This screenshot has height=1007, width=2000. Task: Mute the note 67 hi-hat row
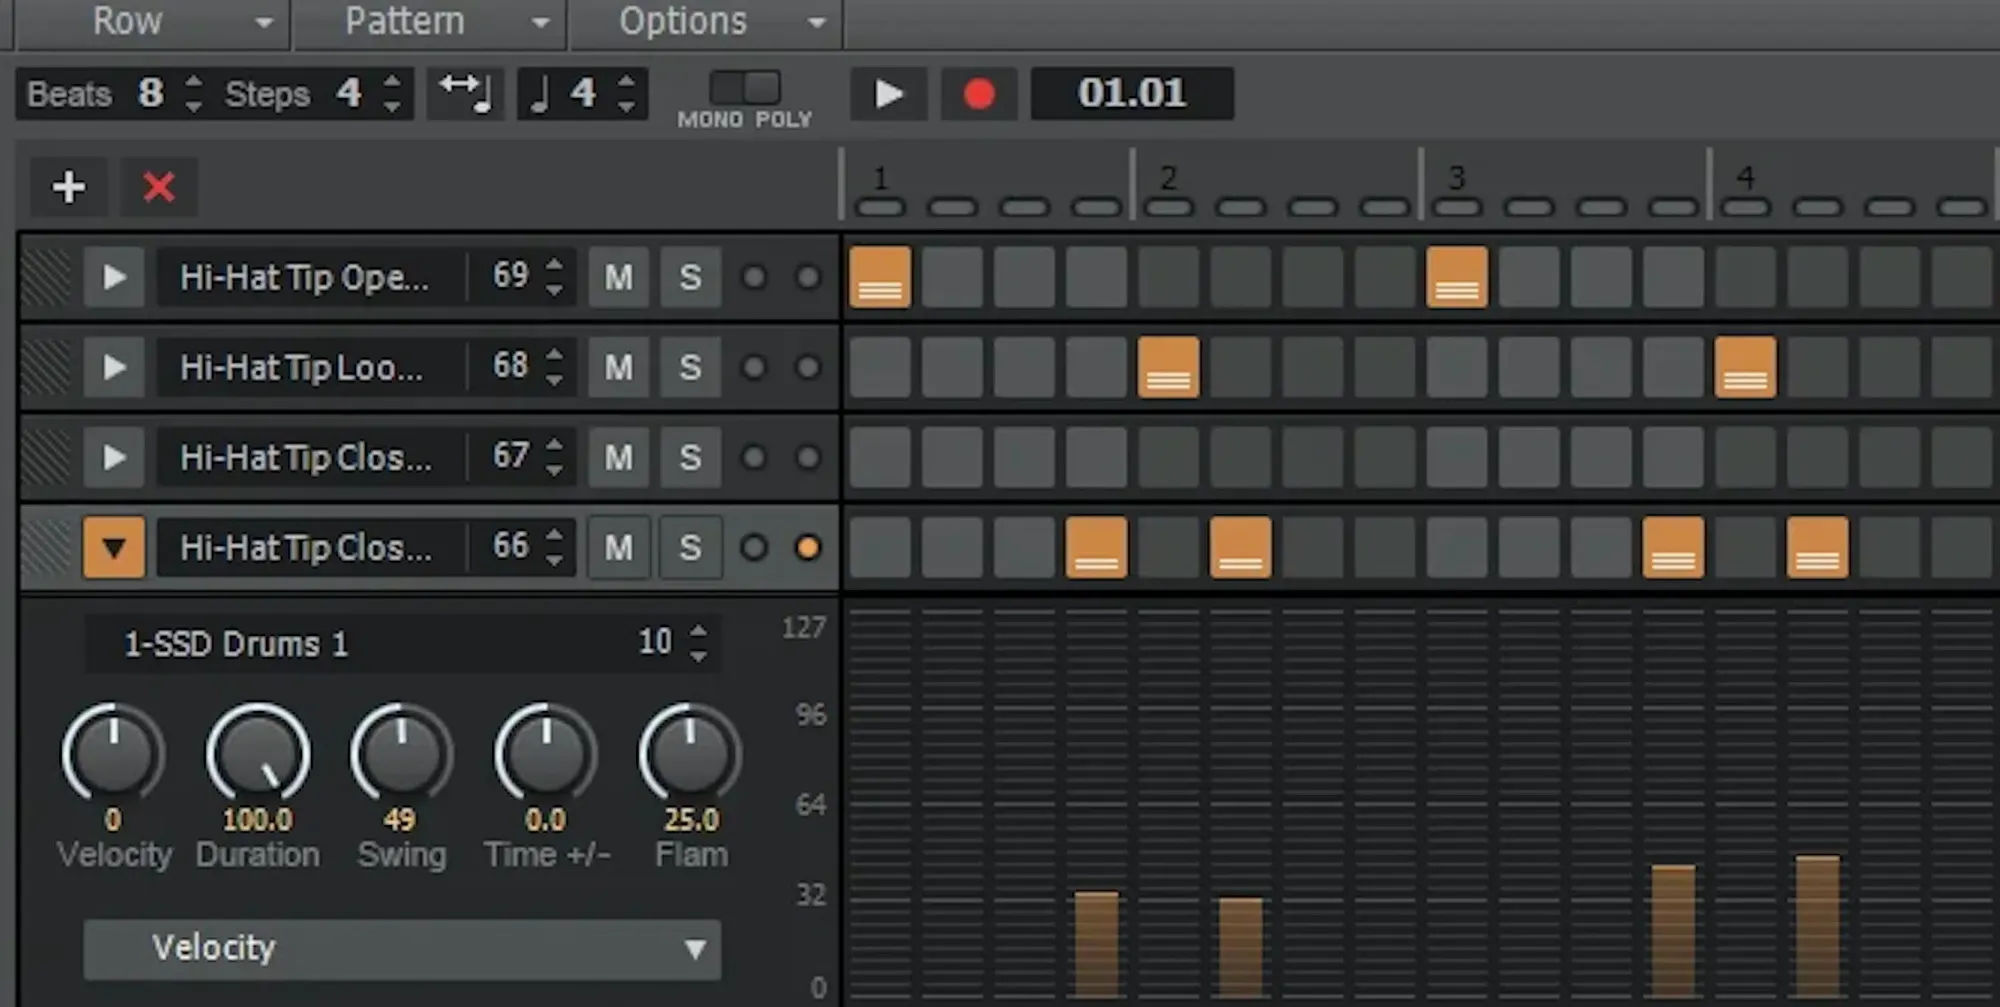click(618, 457)
